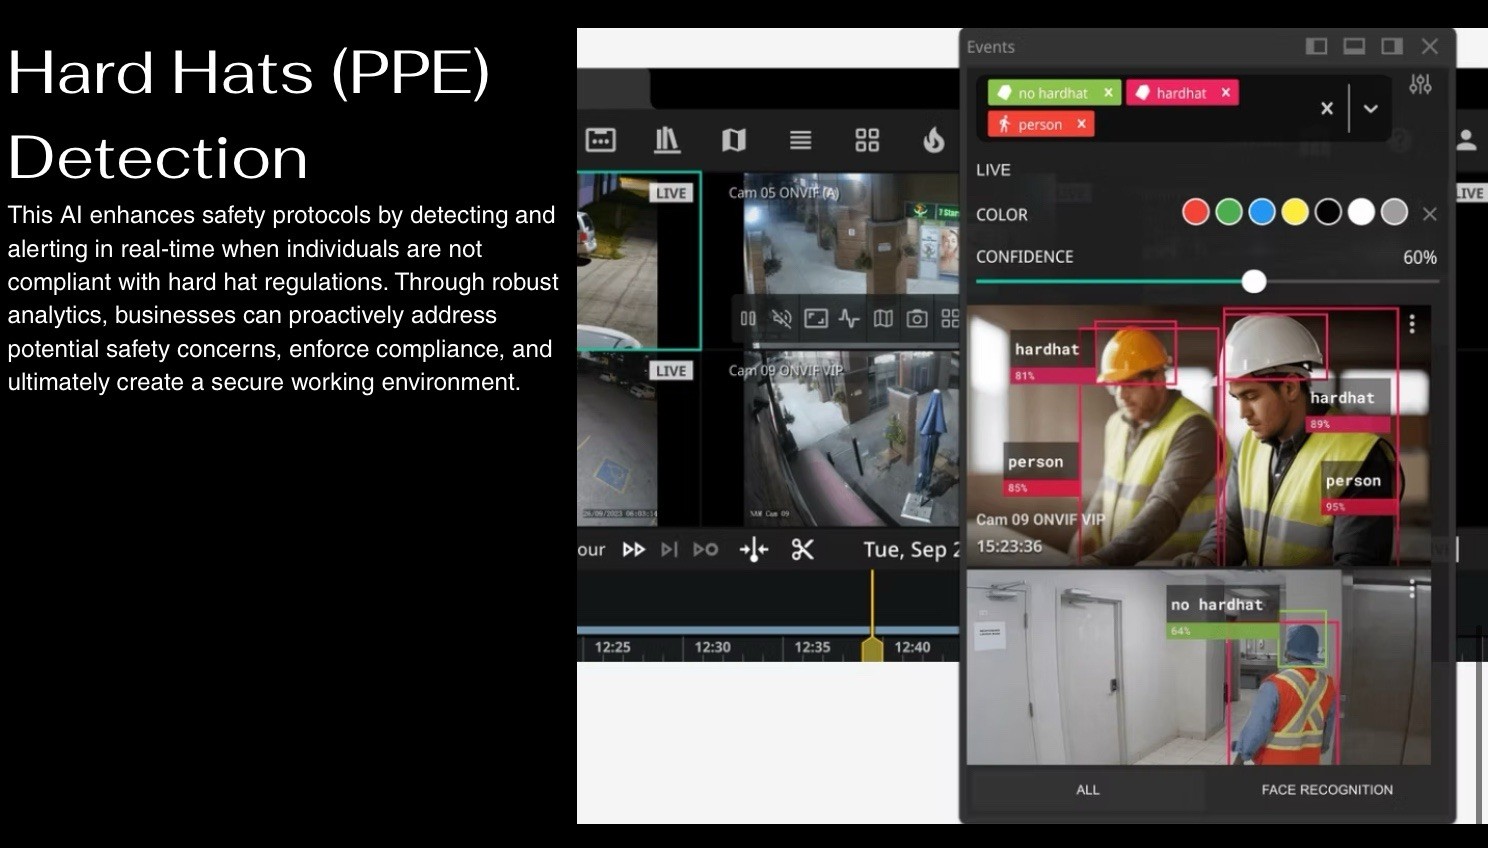This screenshot has height=848, width=1488.
Task: Open the hardhat detection event thumbnail
Action: [x=1198, y=436]
